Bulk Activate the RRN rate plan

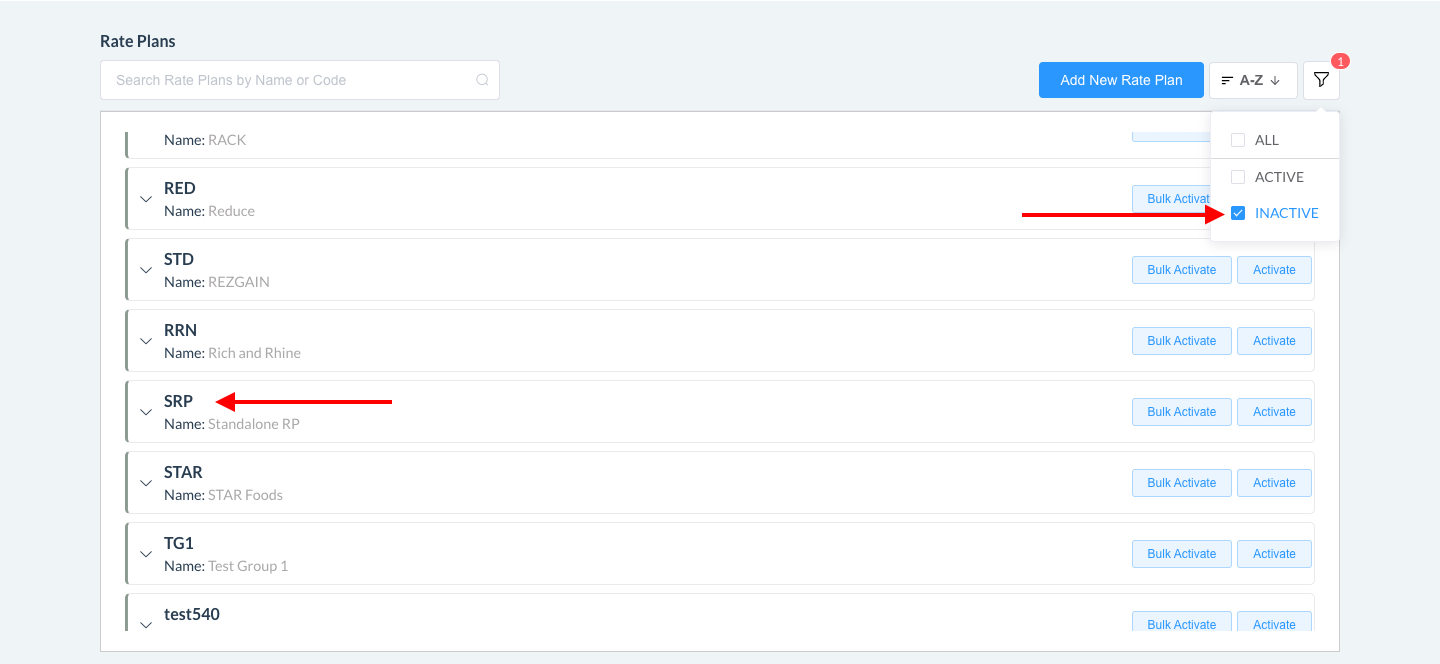1181,341
